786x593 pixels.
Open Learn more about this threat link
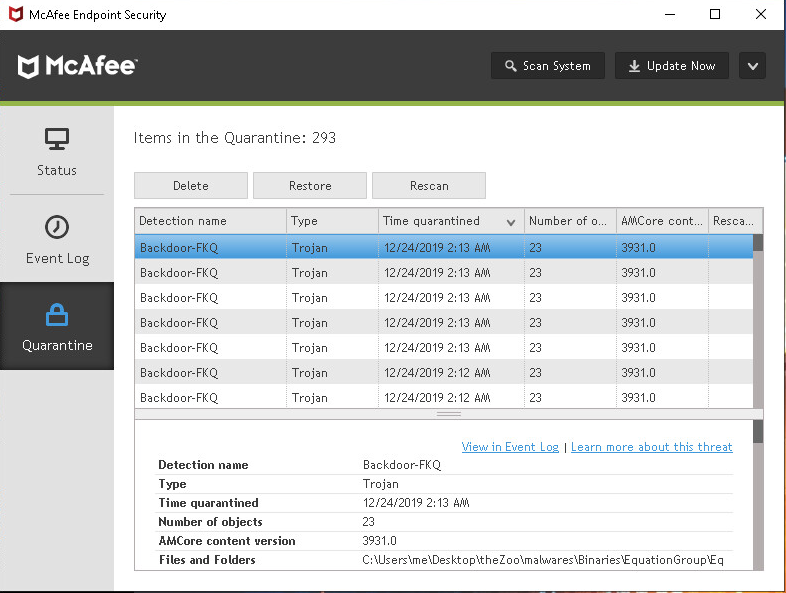[x=652, y=447]
